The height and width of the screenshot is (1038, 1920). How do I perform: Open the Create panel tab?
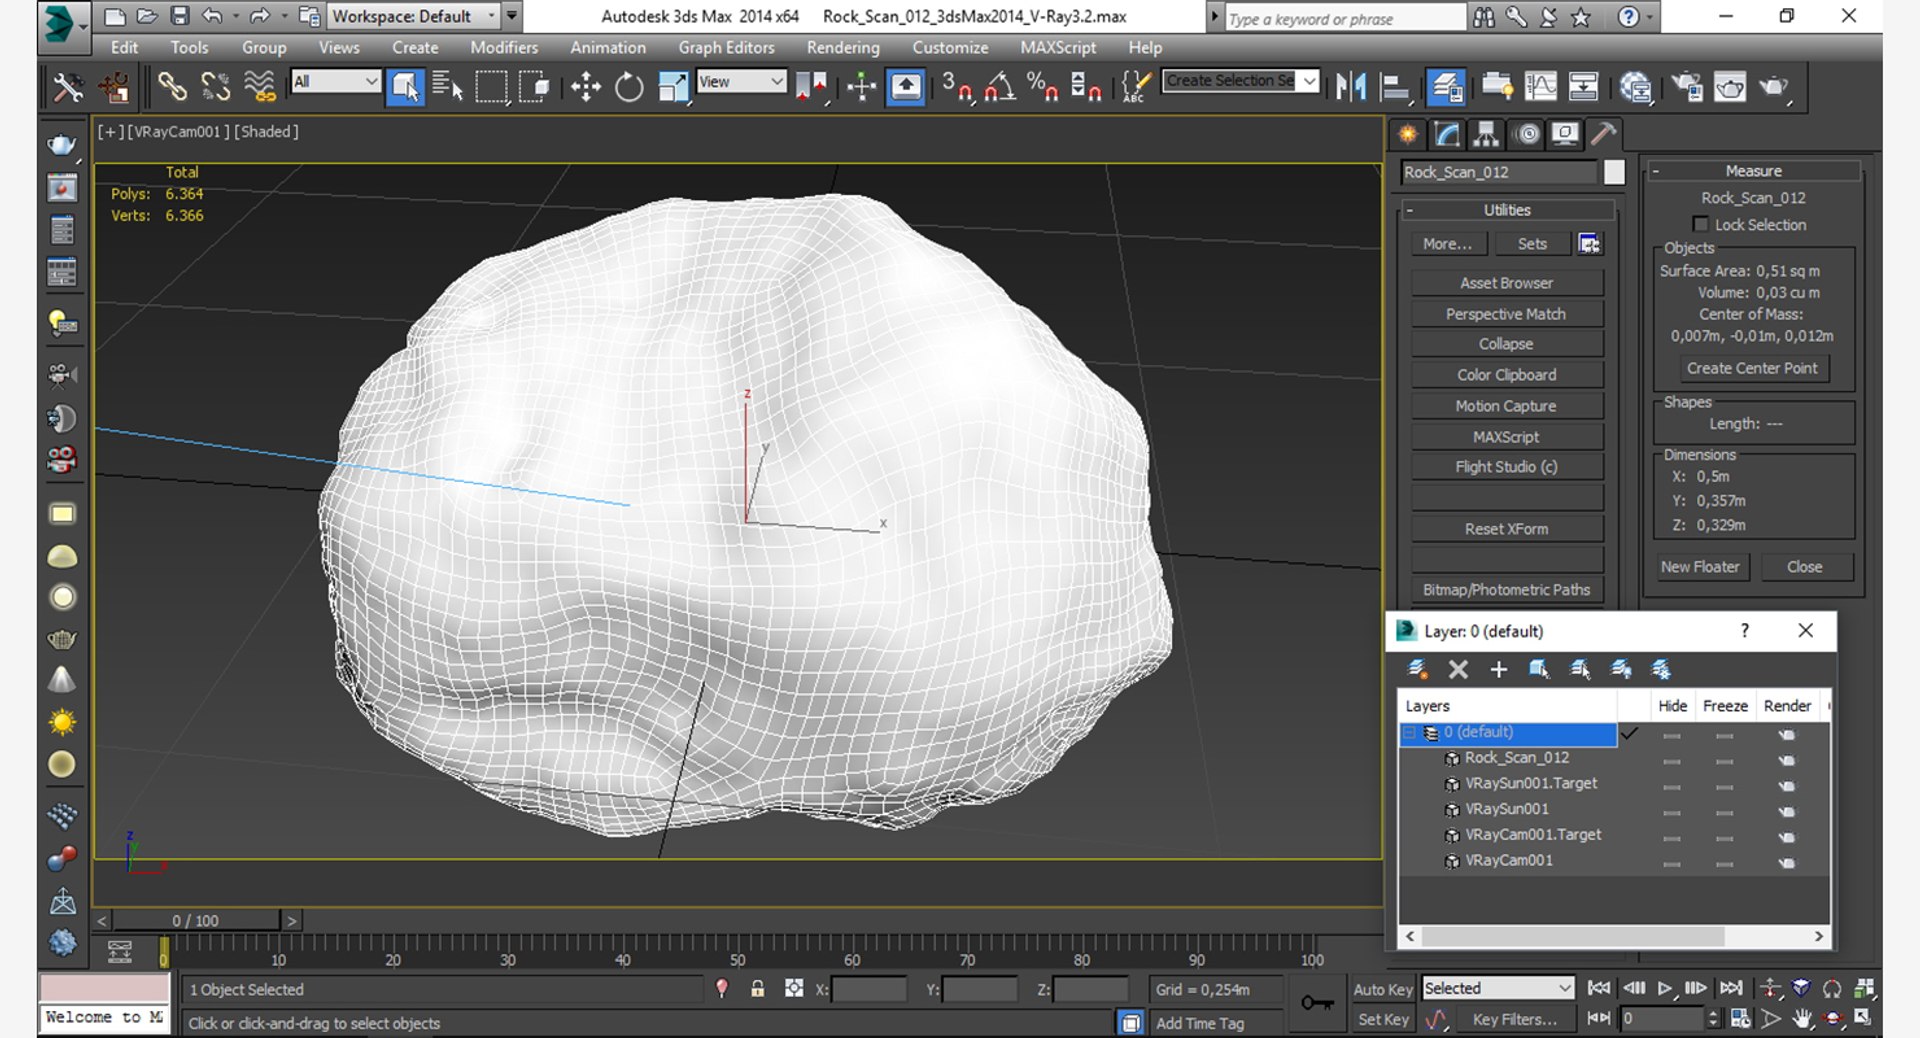[x=1408, y=134]
